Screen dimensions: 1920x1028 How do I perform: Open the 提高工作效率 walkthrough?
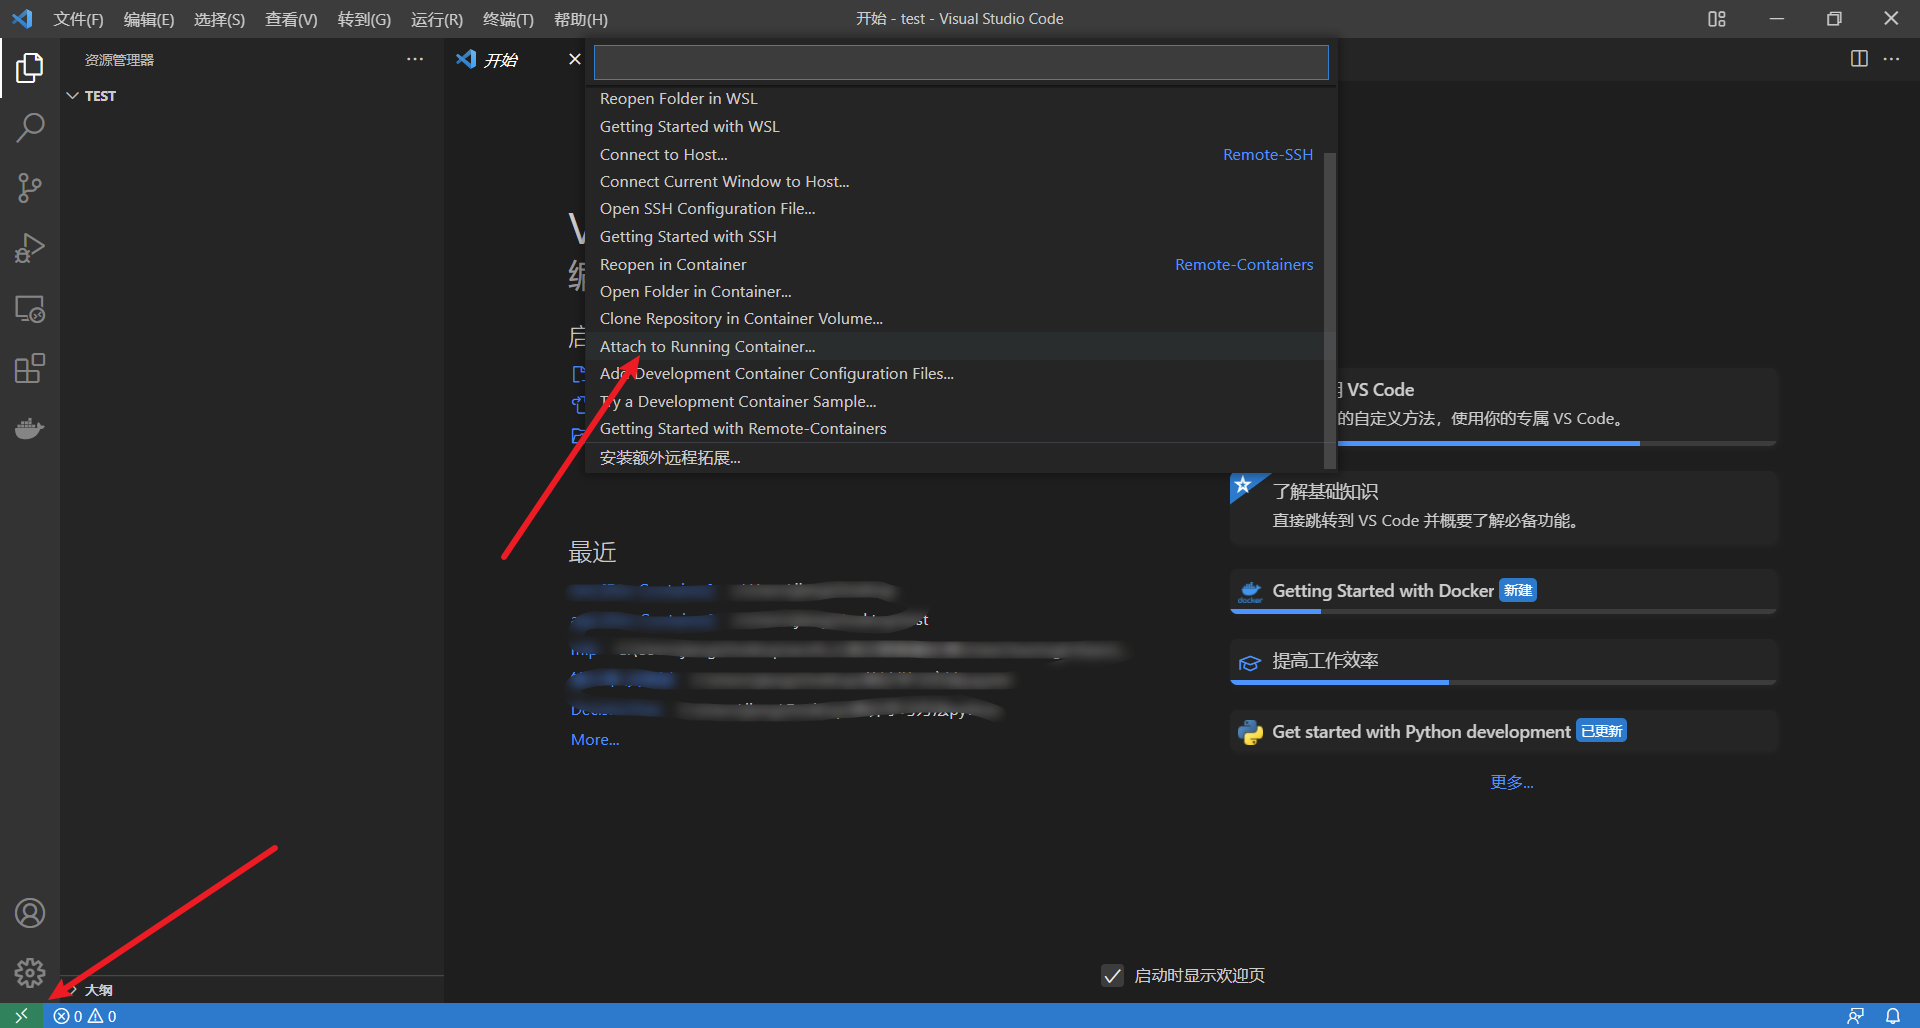pyautogui.click(x=1503, y=662)
